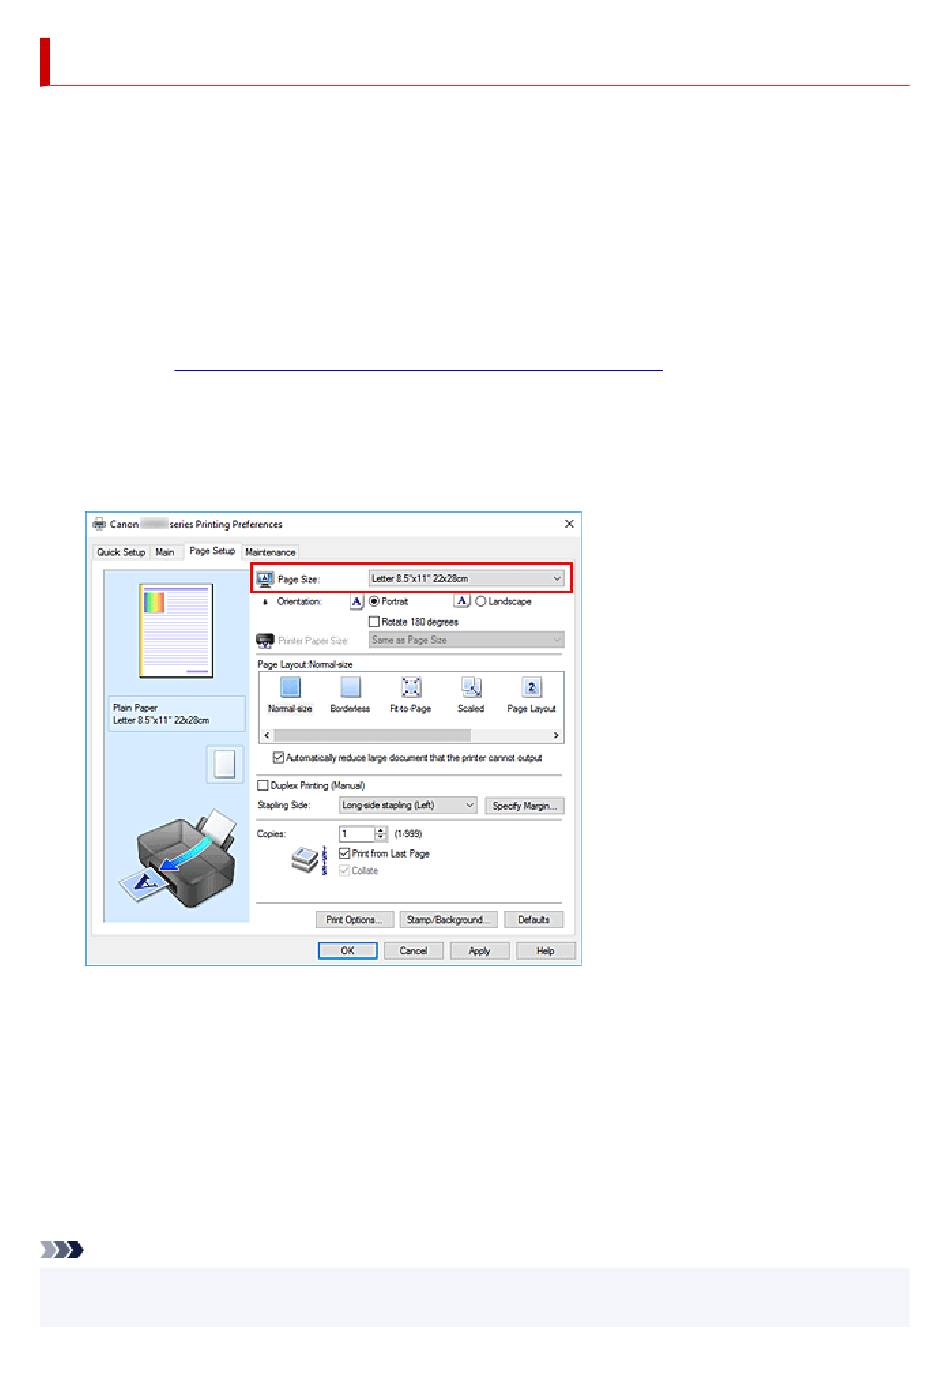
Task: Select the Normal-size page layout icon
Action: tap(290, 687)
